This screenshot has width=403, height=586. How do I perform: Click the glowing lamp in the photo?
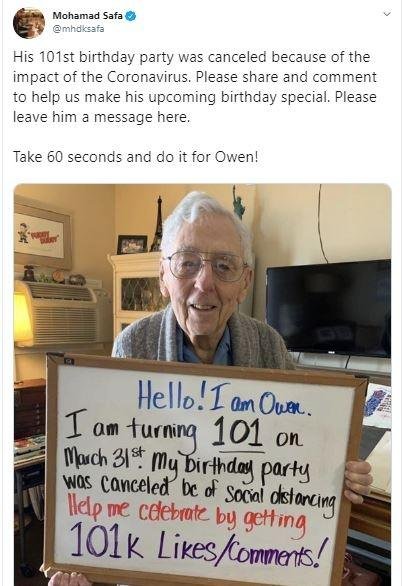tap(22, 319)
